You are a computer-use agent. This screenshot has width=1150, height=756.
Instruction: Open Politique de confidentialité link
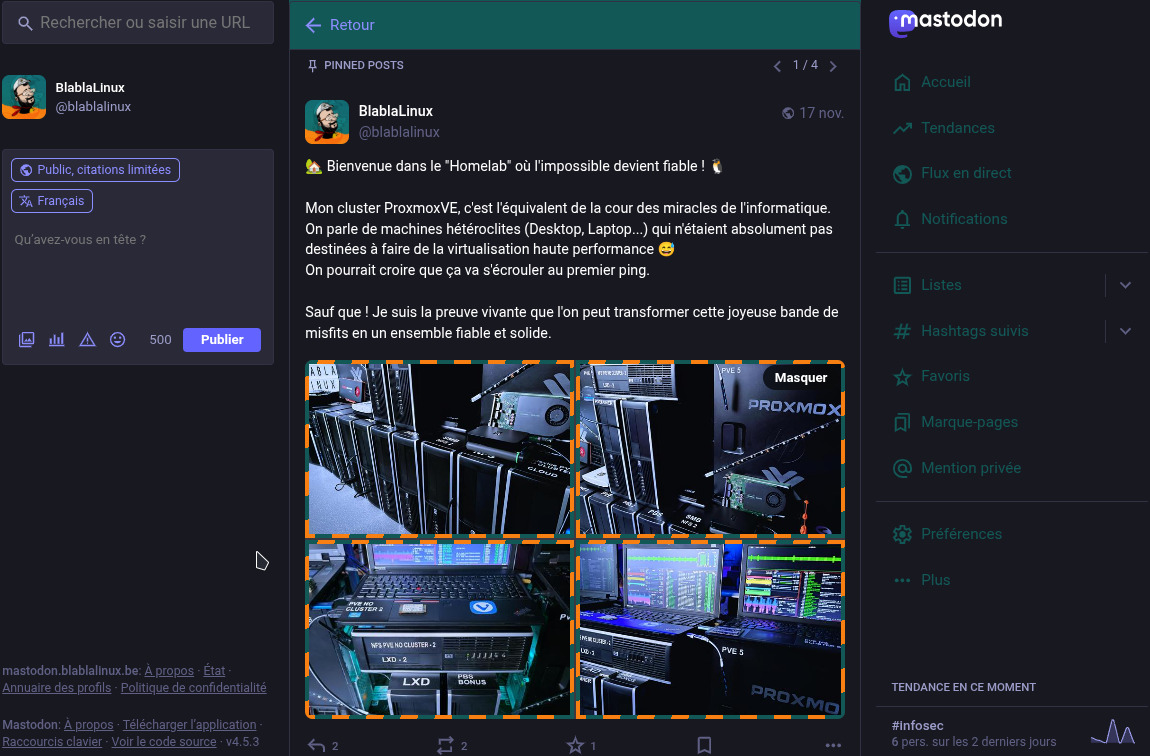tap(194, 688)
